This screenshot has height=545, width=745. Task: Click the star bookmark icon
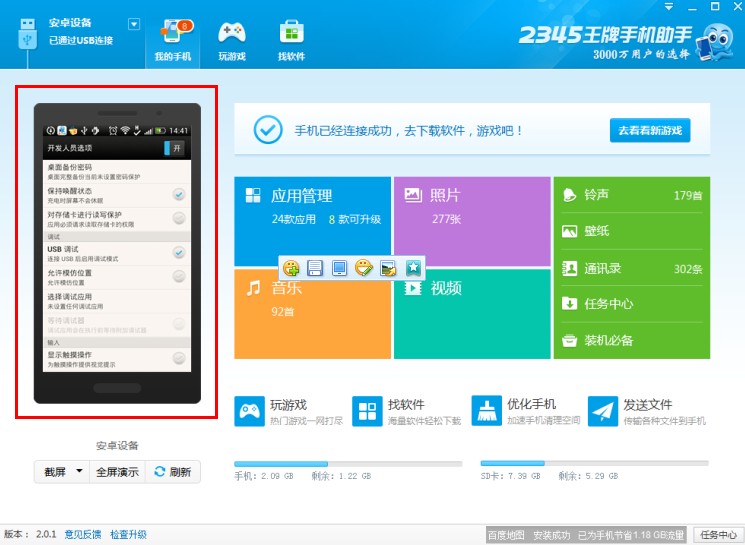[413, 268]
